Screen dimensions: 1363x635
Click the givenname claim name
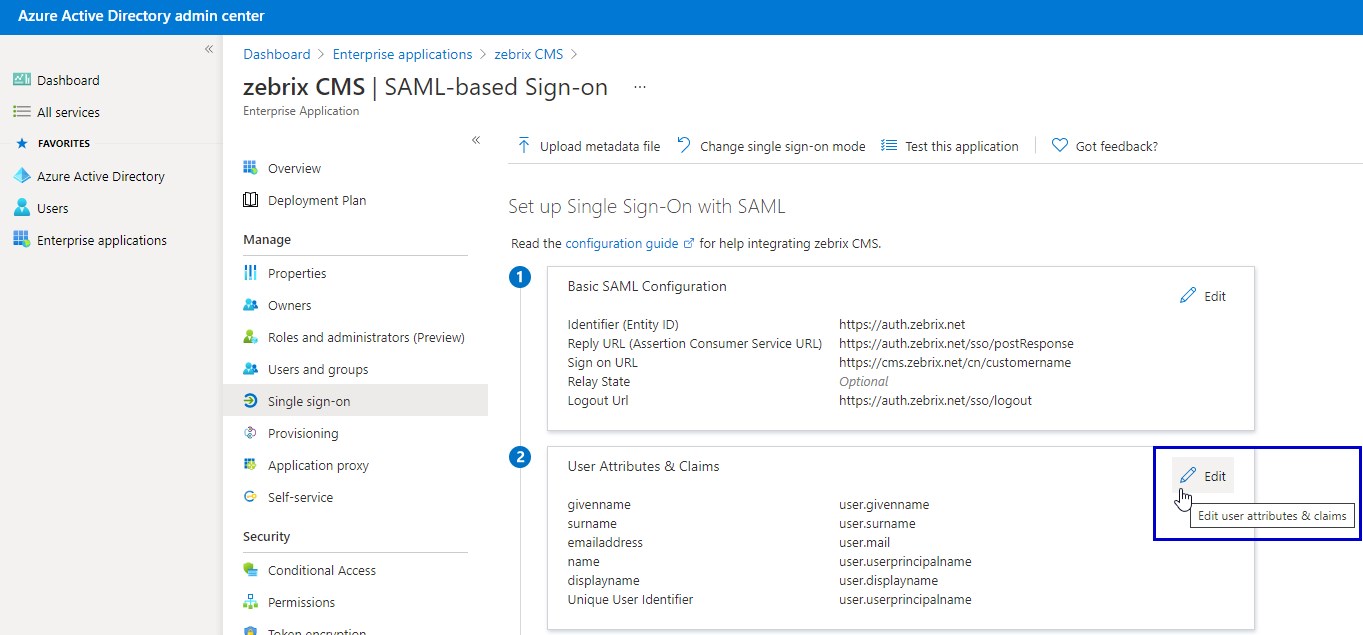[599, 504]
